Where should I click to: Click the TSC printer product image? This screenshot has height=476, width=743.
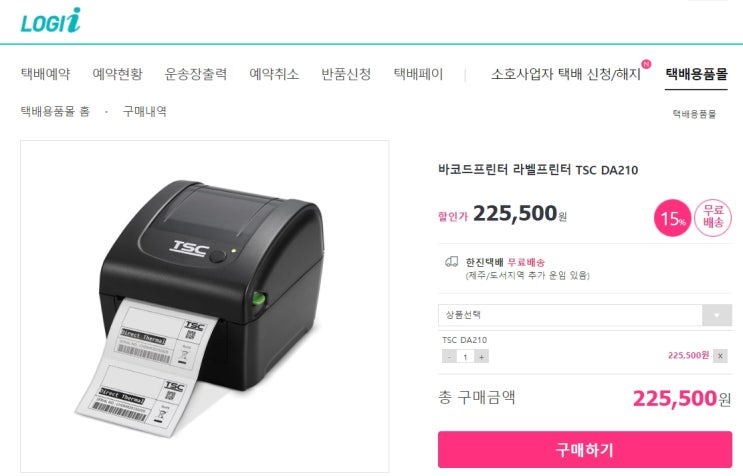click(205, 306)
